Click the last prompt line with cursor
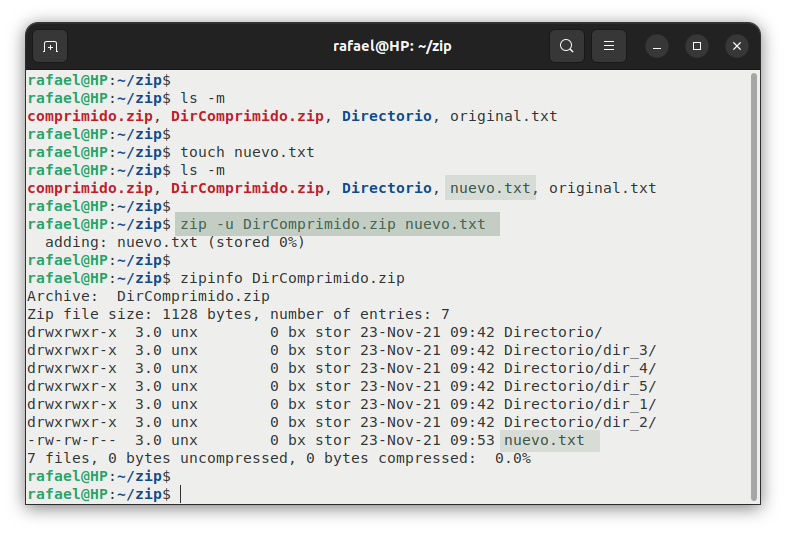 (x=105, y=494)
